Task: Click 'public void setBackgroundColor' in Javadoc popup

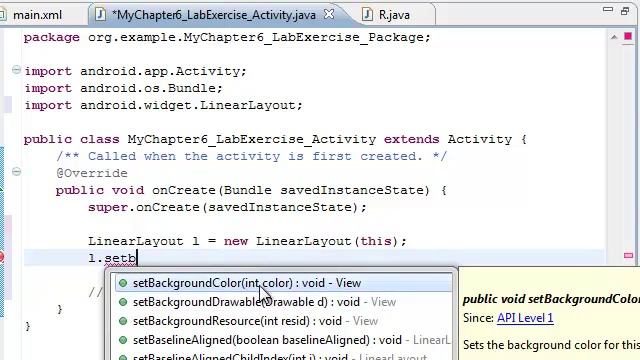Action: click(x=551, y=299)
